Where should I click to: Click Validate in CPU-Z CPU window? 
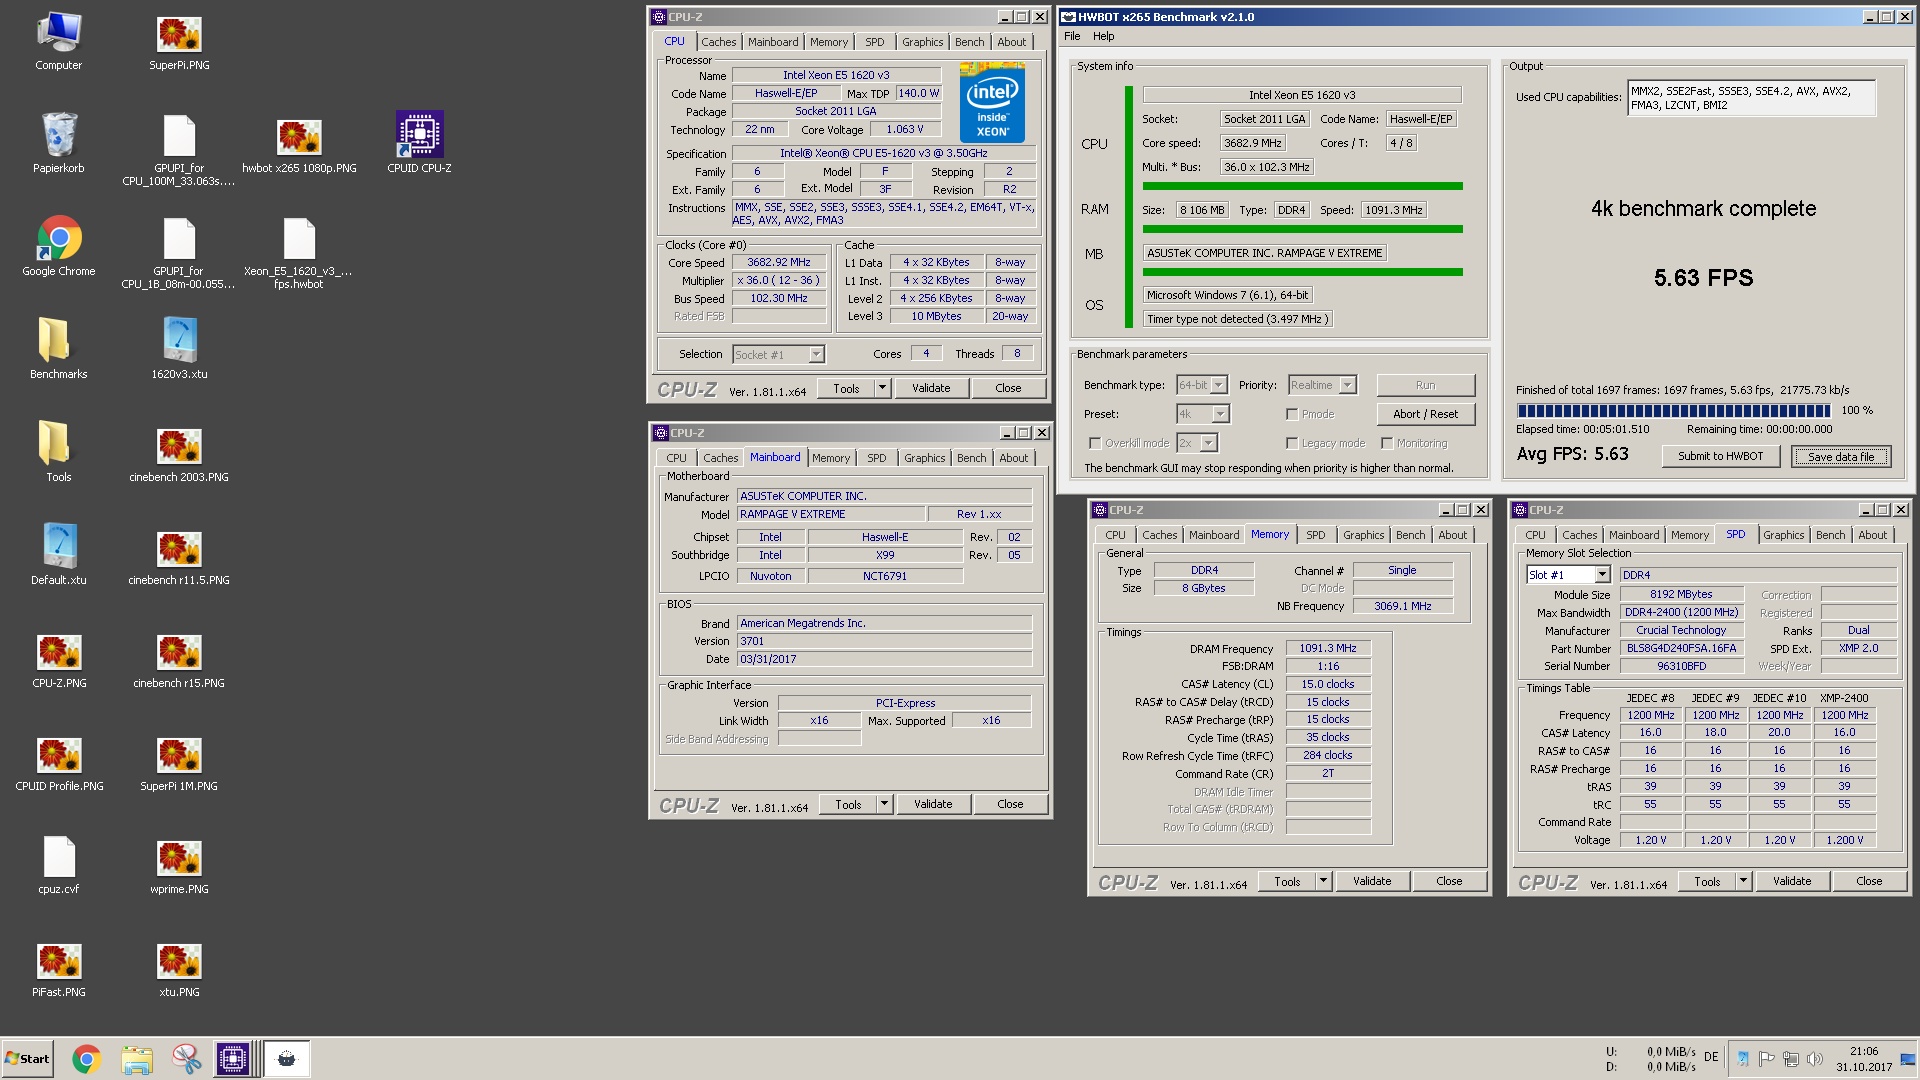[x=931, y=388]
